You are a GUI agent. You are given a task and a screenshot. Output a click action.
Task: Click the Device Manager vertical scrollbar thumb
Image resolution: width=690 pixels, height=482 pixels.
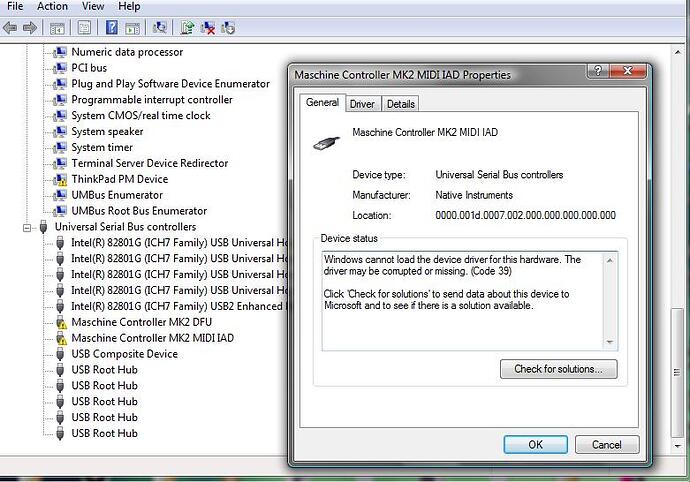tap(678, 372)
